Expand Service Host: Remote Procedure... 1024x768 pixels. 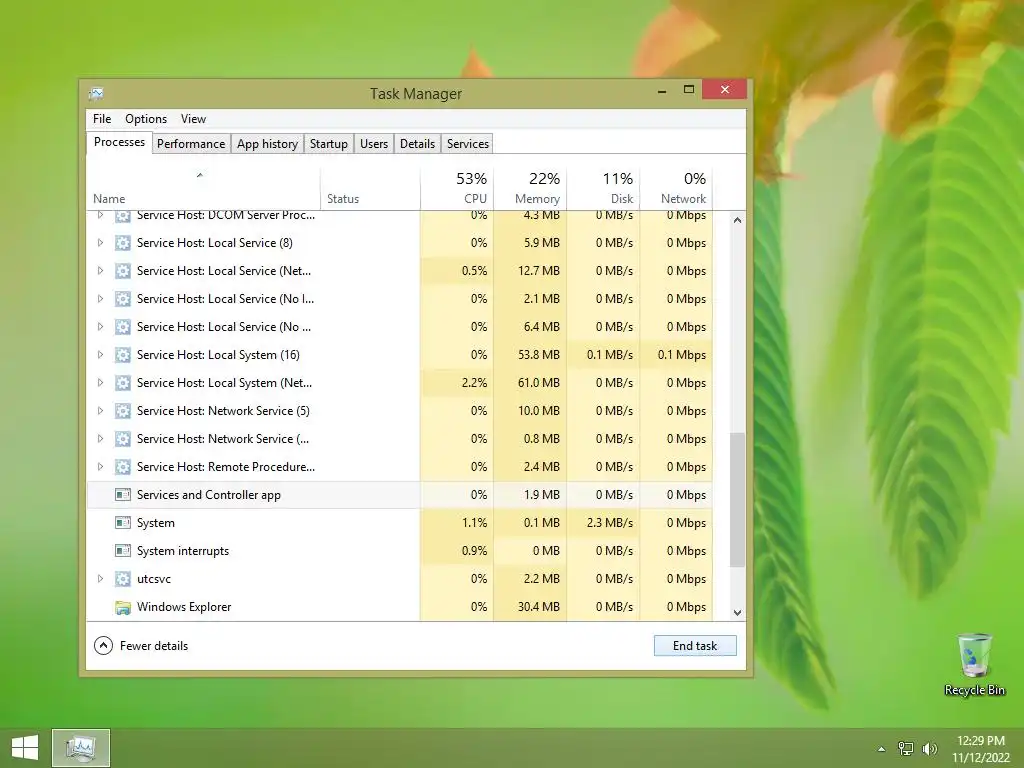point(100,467)
